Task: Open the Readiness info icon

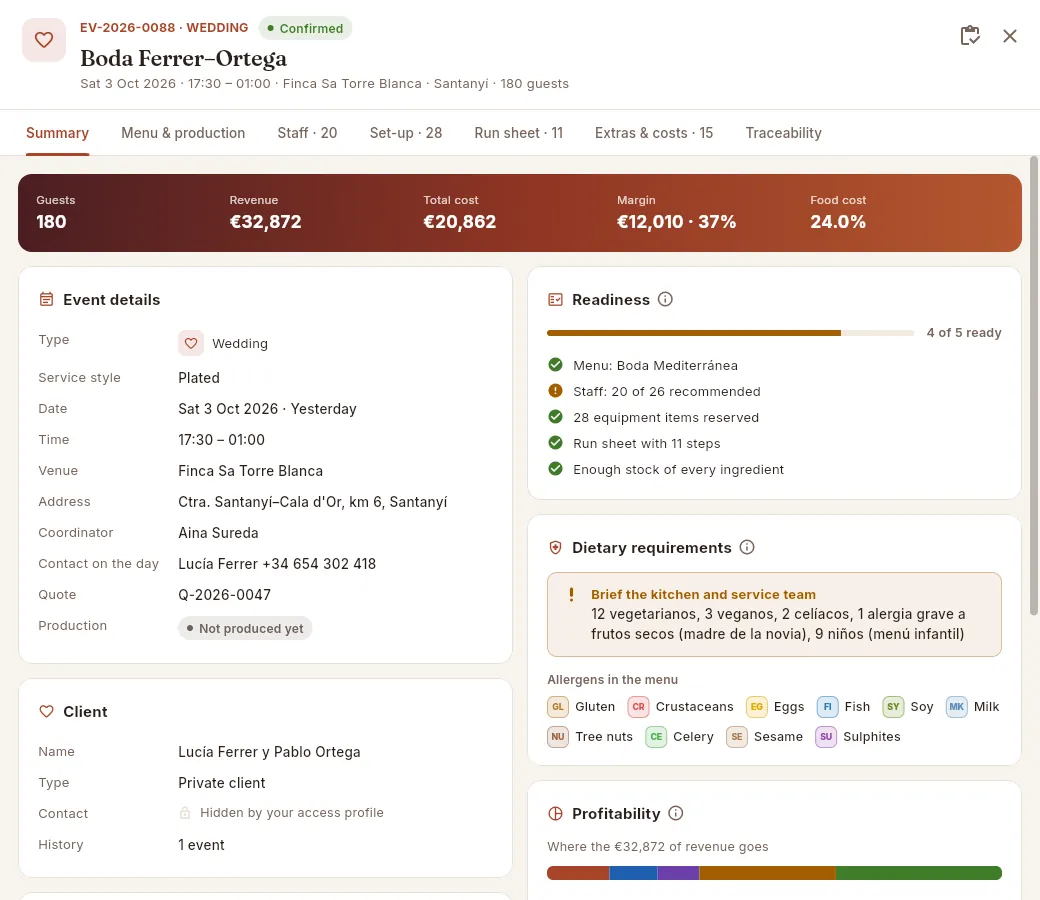Action: [x=665, y=299]
